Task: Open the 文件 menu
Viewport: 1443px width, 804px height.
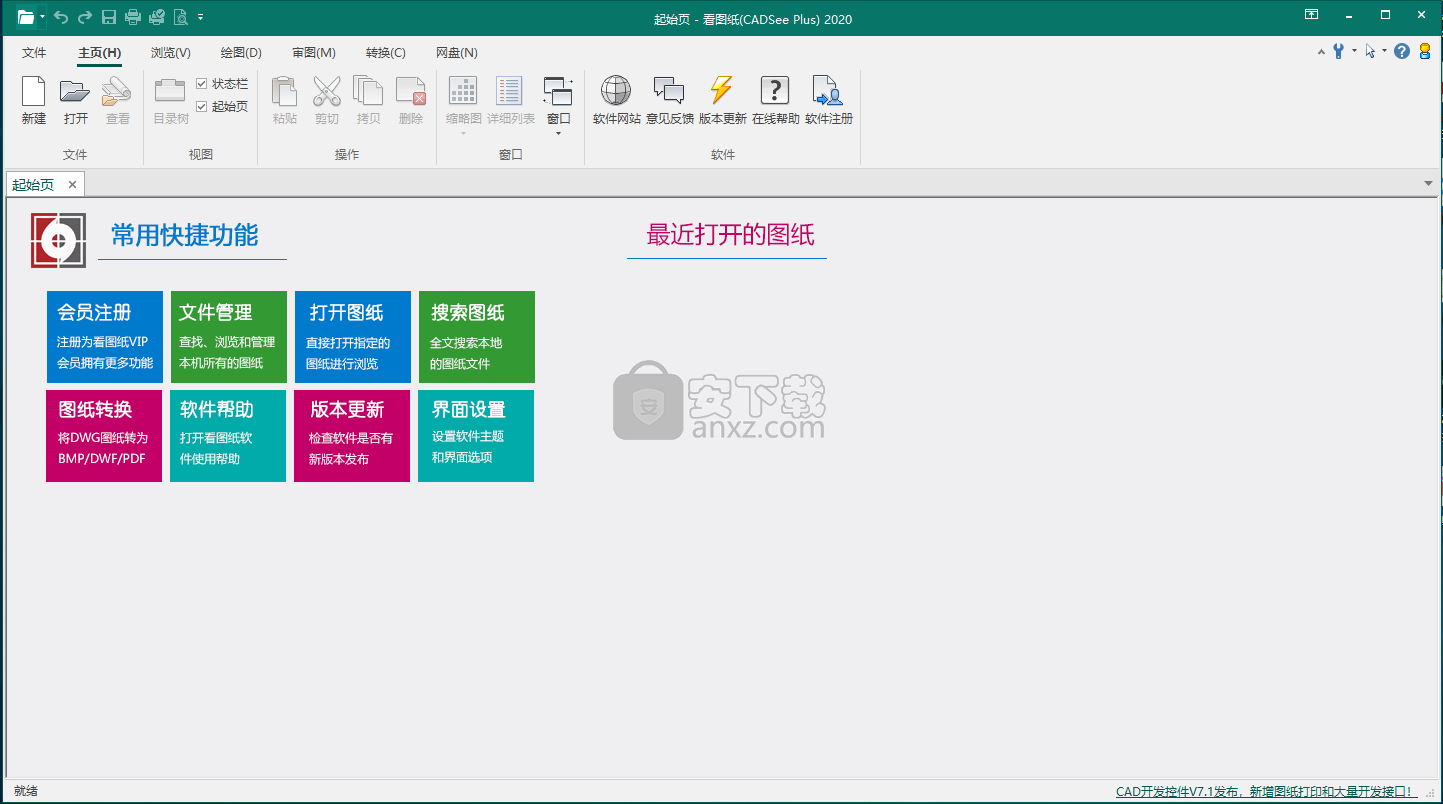Action: pyautogui.click(x=34, y=53)
